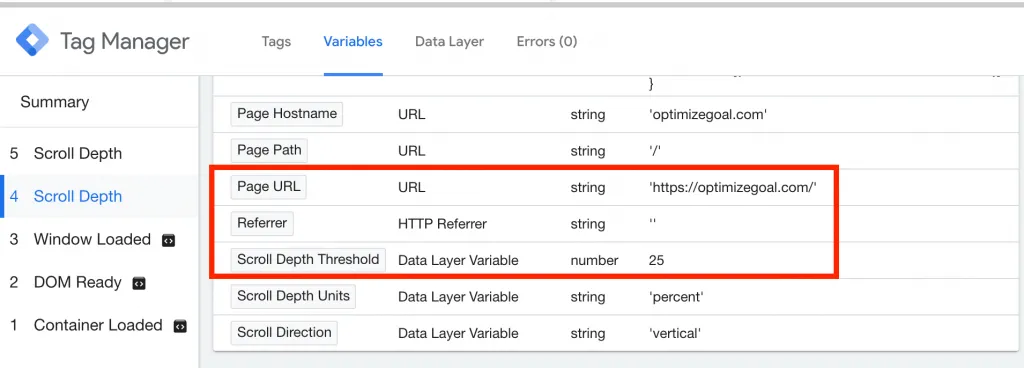Click the code icon beside Container Loaded
This screenshot has width=1024, height=368.
(x=180, y=326)
